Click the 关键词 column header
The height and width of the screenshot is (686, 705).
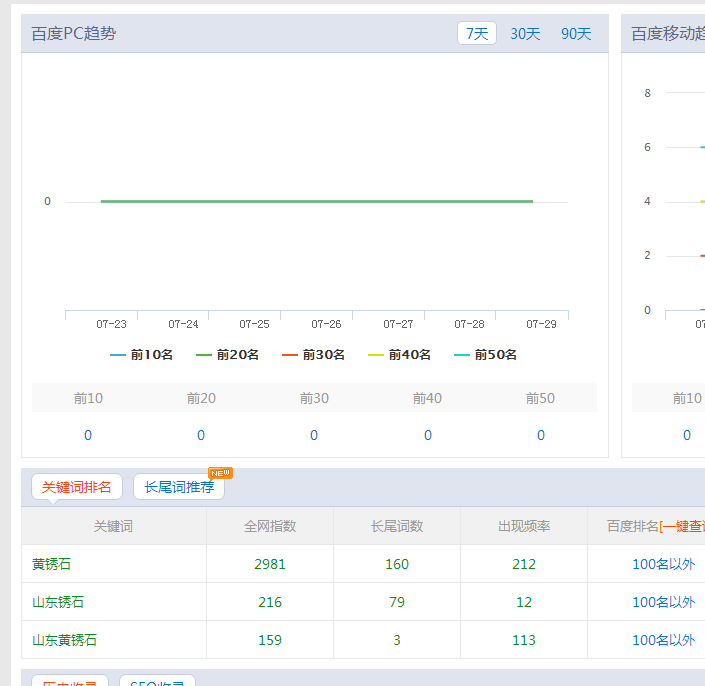[113, 526]
